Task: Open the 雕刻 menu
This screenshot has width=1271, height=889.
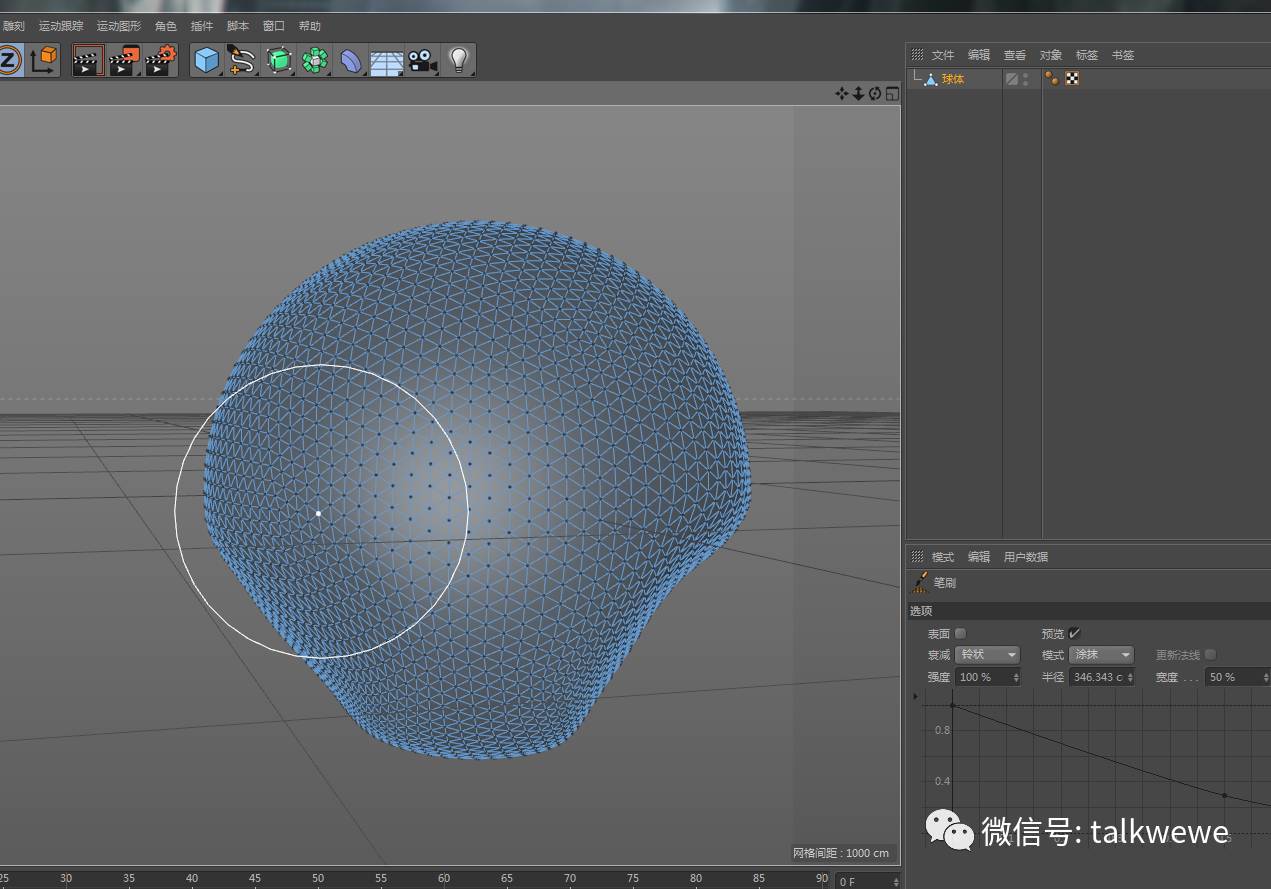Action: click(x=13, y=26)
